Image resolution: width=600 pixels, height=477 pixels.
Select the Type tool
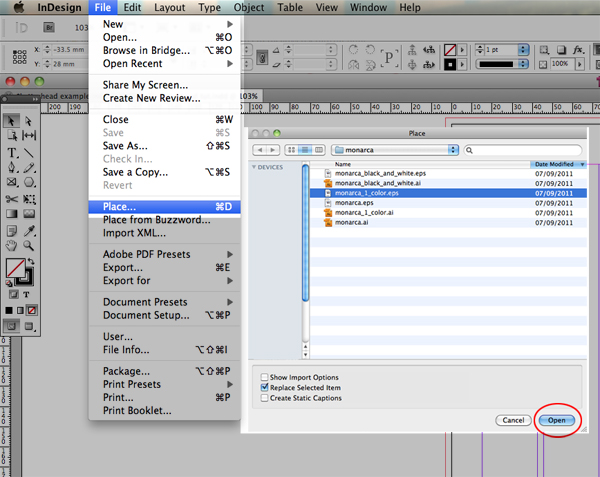click(12, 153)
